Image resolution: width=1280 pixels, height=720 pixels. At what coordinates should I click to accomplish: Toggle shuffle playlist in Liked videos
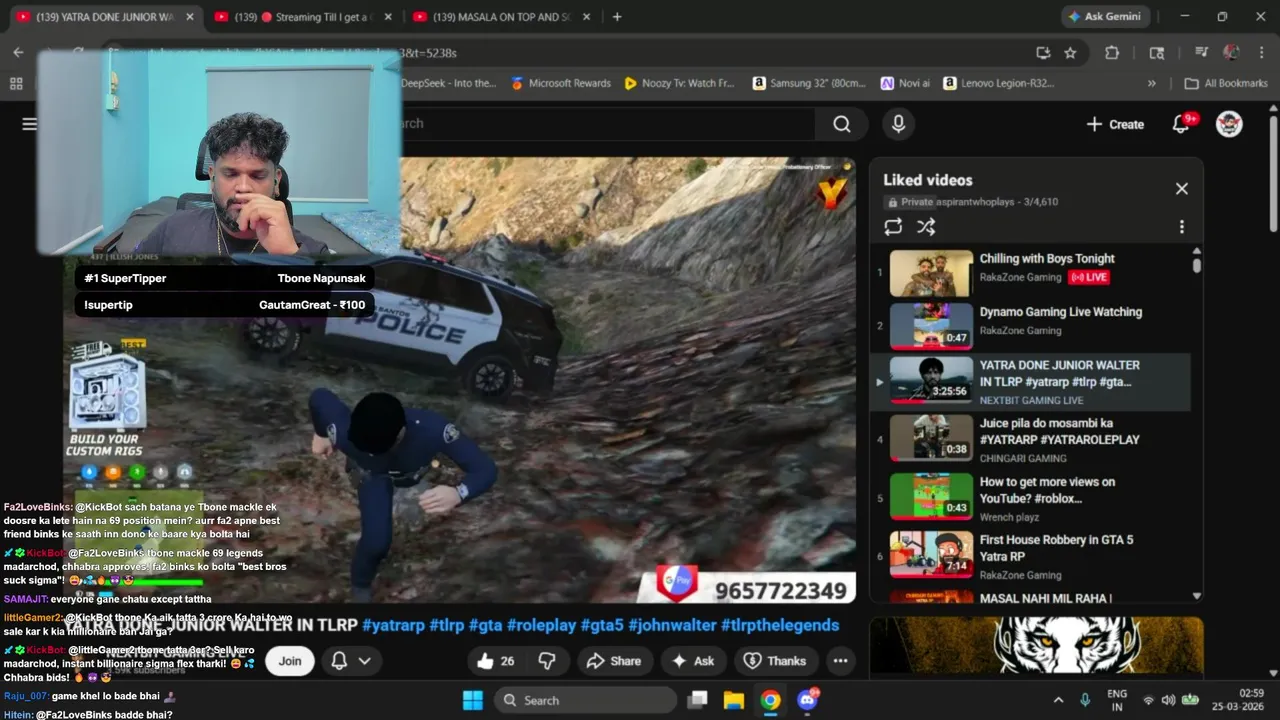pyautogui.click(x=926, y=227)
